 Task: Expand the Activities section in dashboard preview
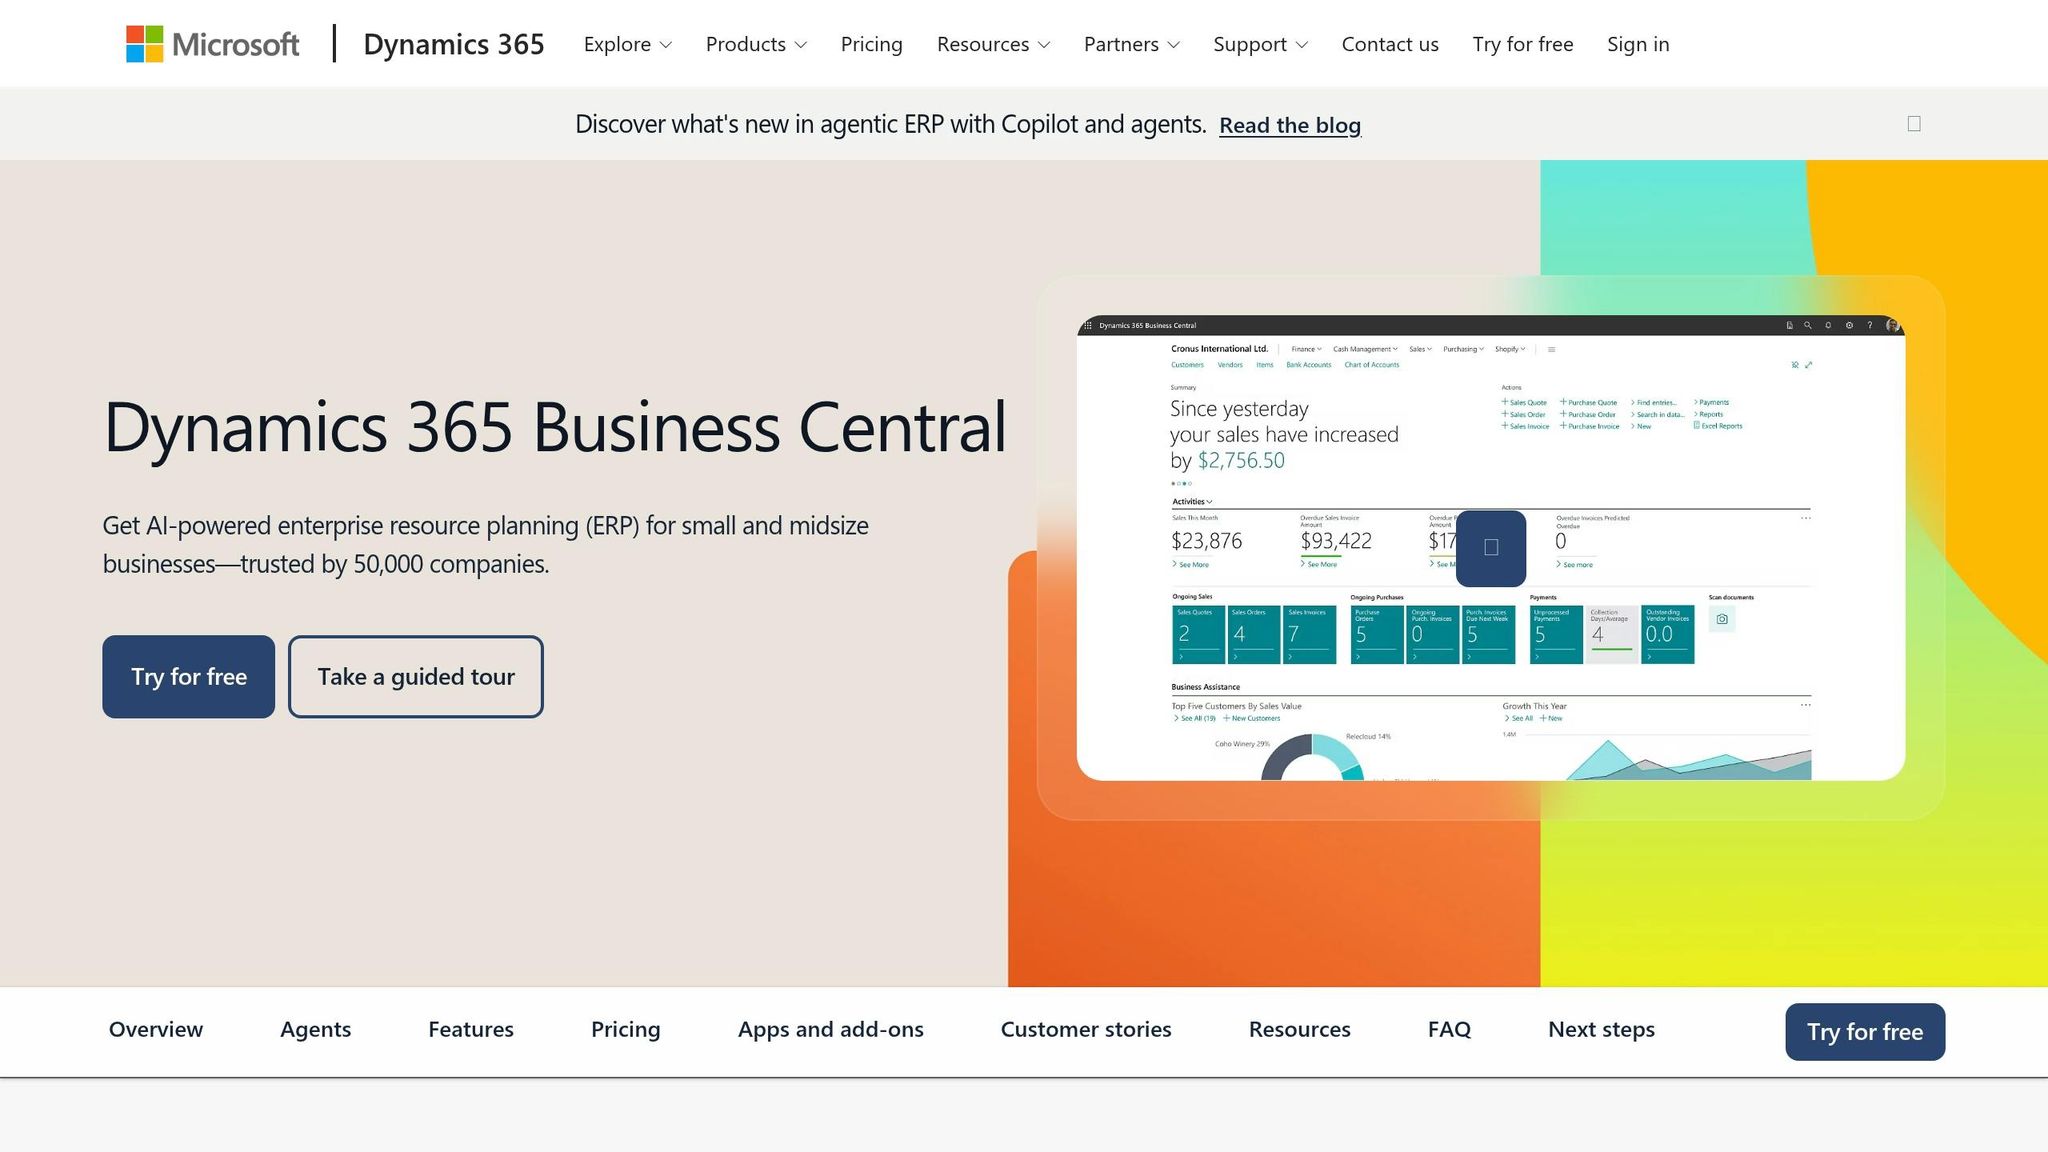coord(1192,502)
